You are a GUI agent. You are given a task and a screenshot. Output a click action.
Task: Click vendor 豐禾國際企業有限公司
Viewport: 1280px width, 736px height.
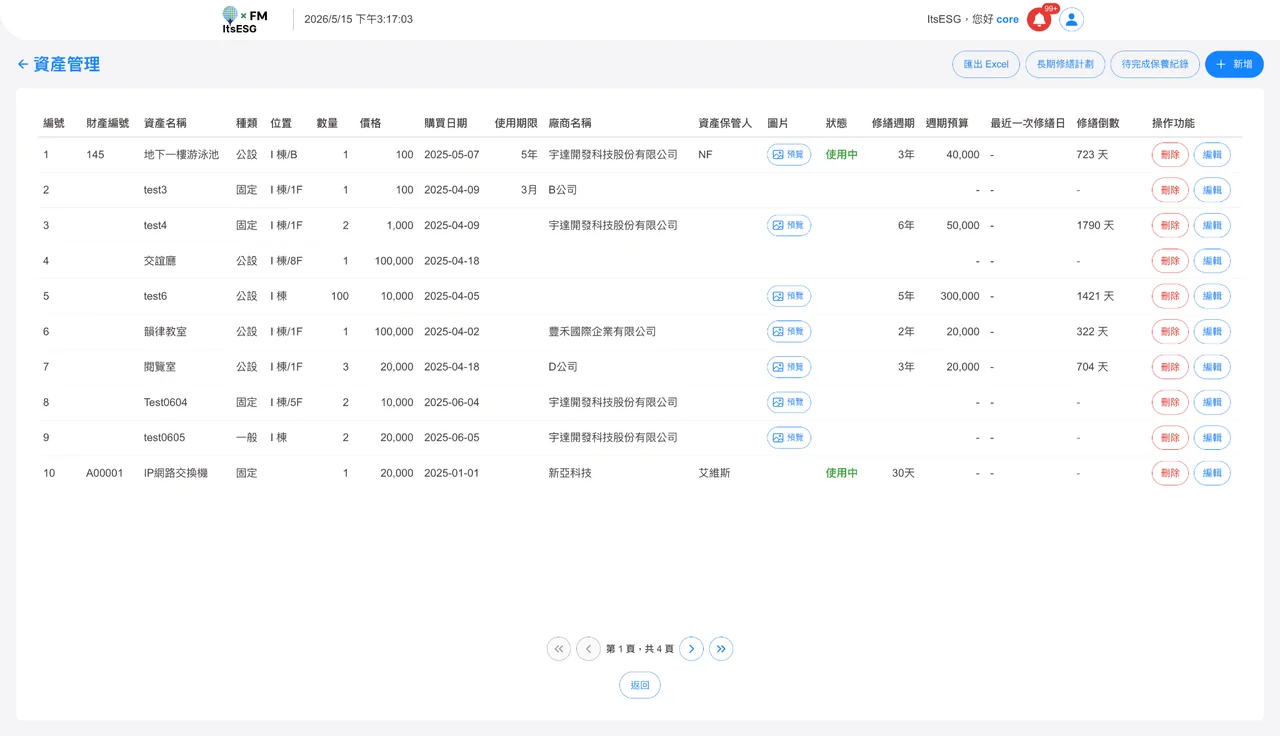pyautogui.click(x=603, y=332)
